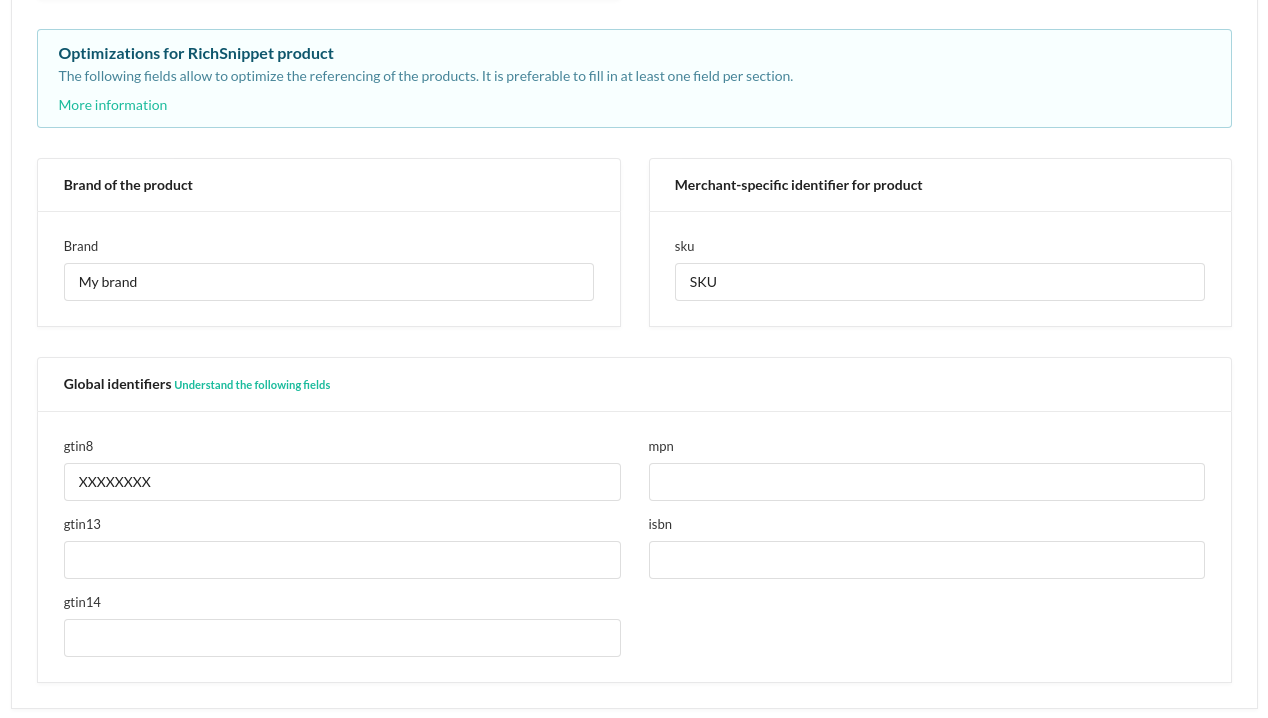This screenshot has width=1268, height=718.
Task: Click the 'mpn' label text
Action: tap(661, 446)
